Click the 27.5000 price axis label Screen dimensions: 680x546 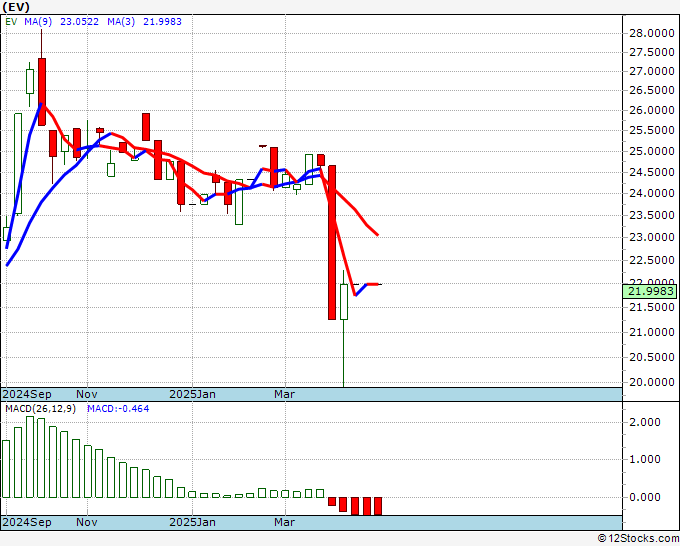[x=651, y=52]
